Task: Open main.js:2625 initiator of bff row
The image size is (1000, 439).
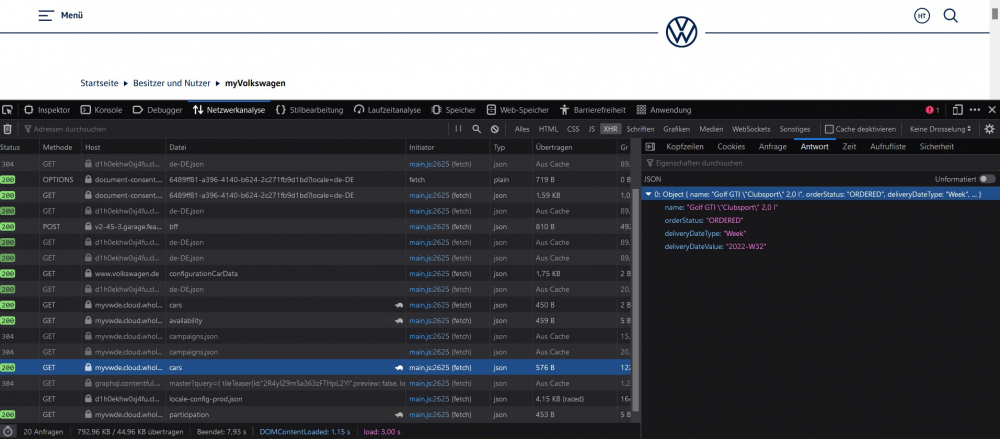Action: click(x=429, y=226)
